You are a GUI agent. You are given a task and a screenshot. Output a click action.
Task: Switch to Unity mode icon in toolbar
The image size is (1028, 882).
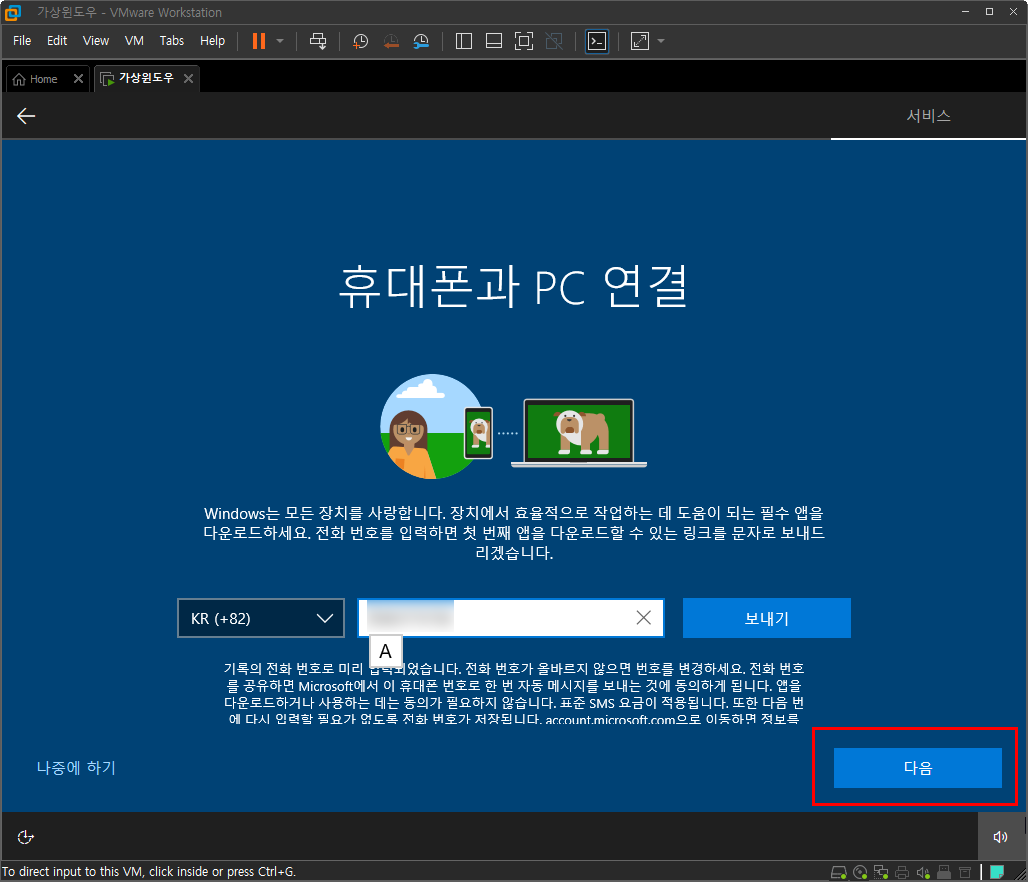coord(554,41)
